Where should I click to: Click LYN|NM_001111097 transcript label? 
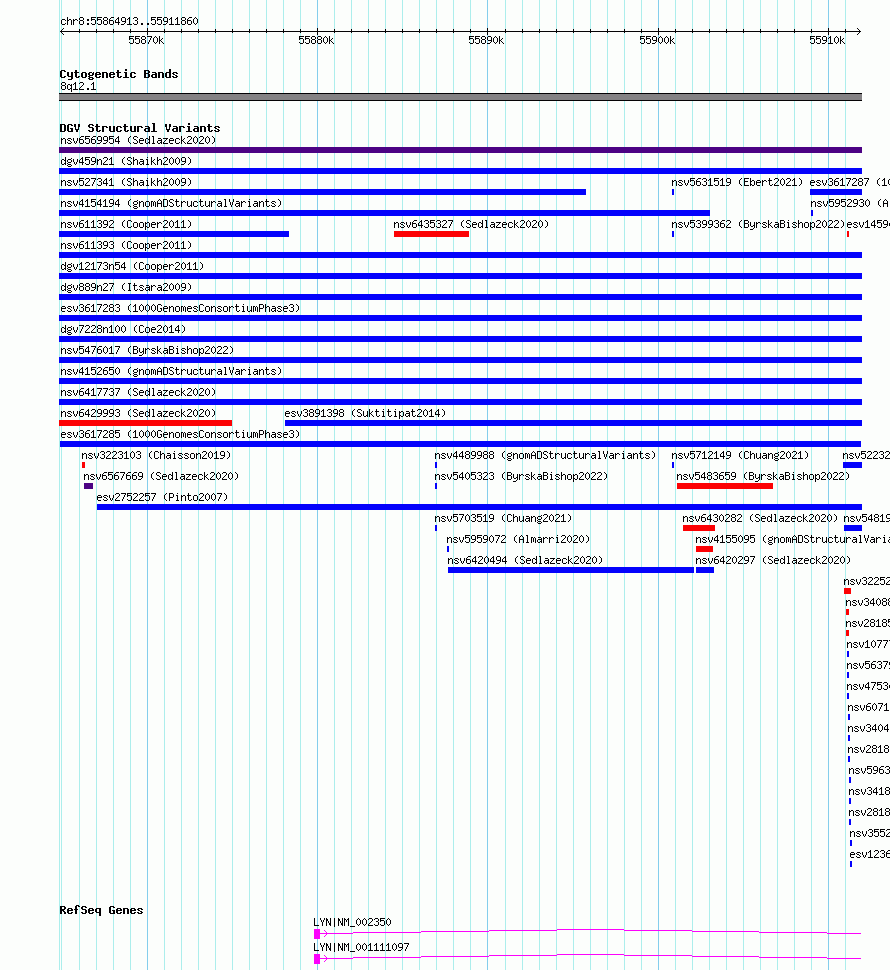click(x=361, y=948)
